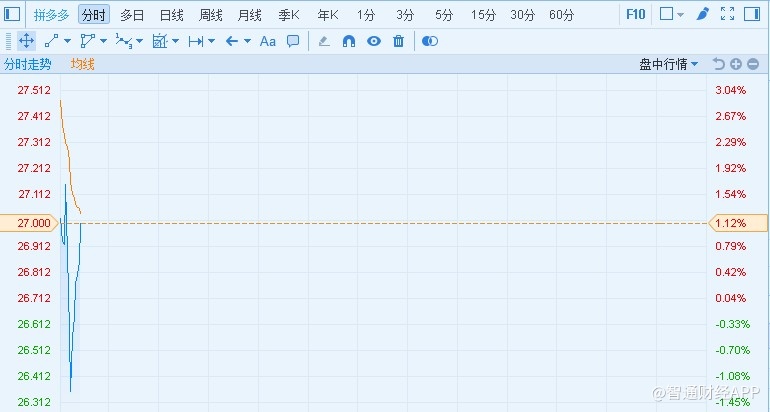Switch to the 年K tab
The image size is (770, 412).
pos(328,15)
